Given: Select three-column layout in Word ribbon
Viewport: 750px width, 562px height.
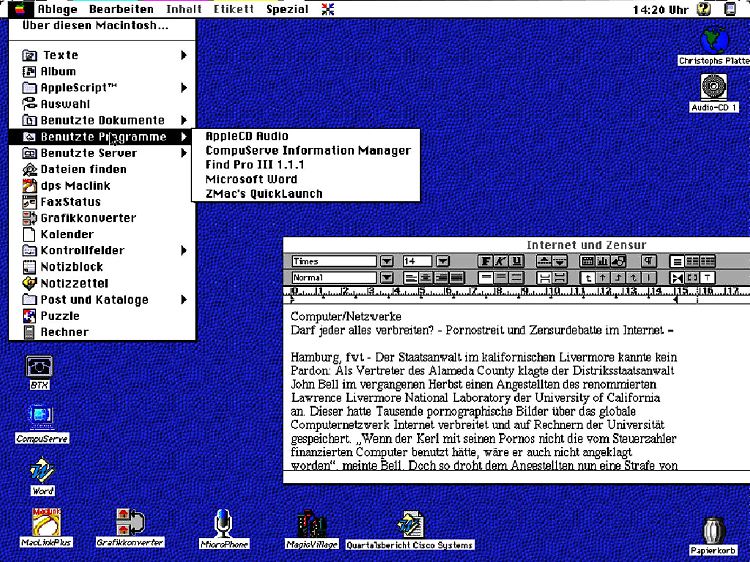Looking at the screenshot, I should tap(707, 261).
